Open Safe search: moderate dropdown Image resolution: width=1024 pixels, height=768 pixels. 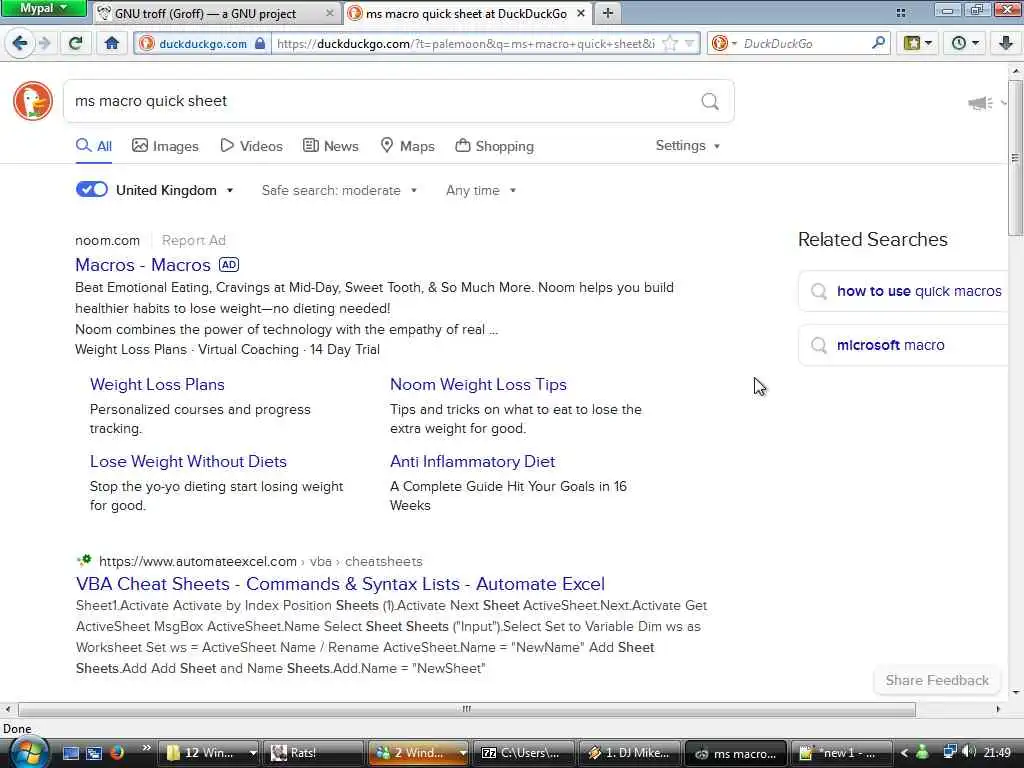339,190
